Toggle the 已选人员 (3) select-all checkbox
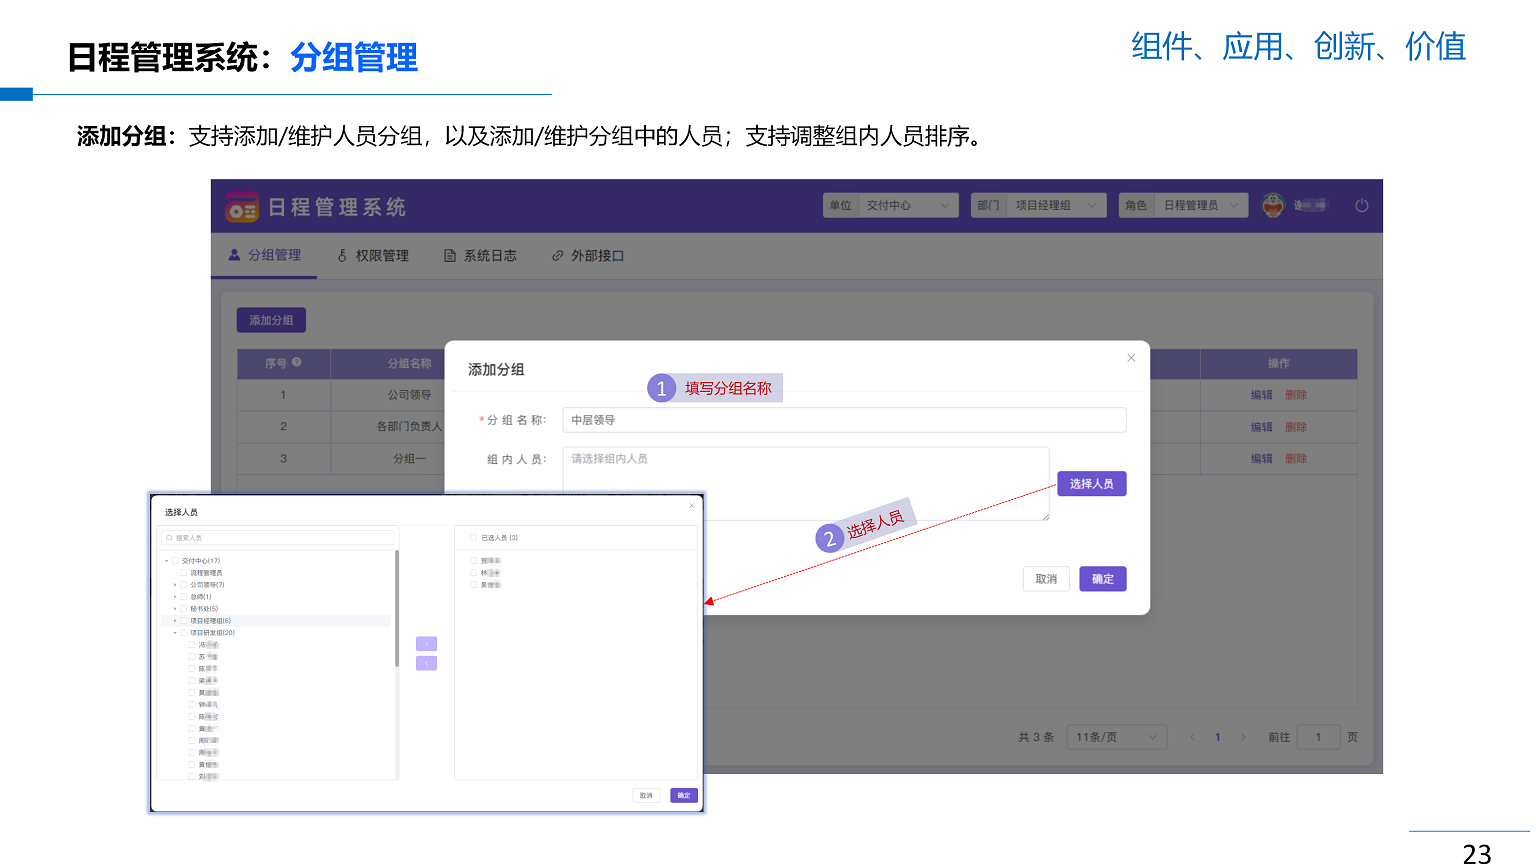Viewport: 1536px width, 864px height. 473,538
